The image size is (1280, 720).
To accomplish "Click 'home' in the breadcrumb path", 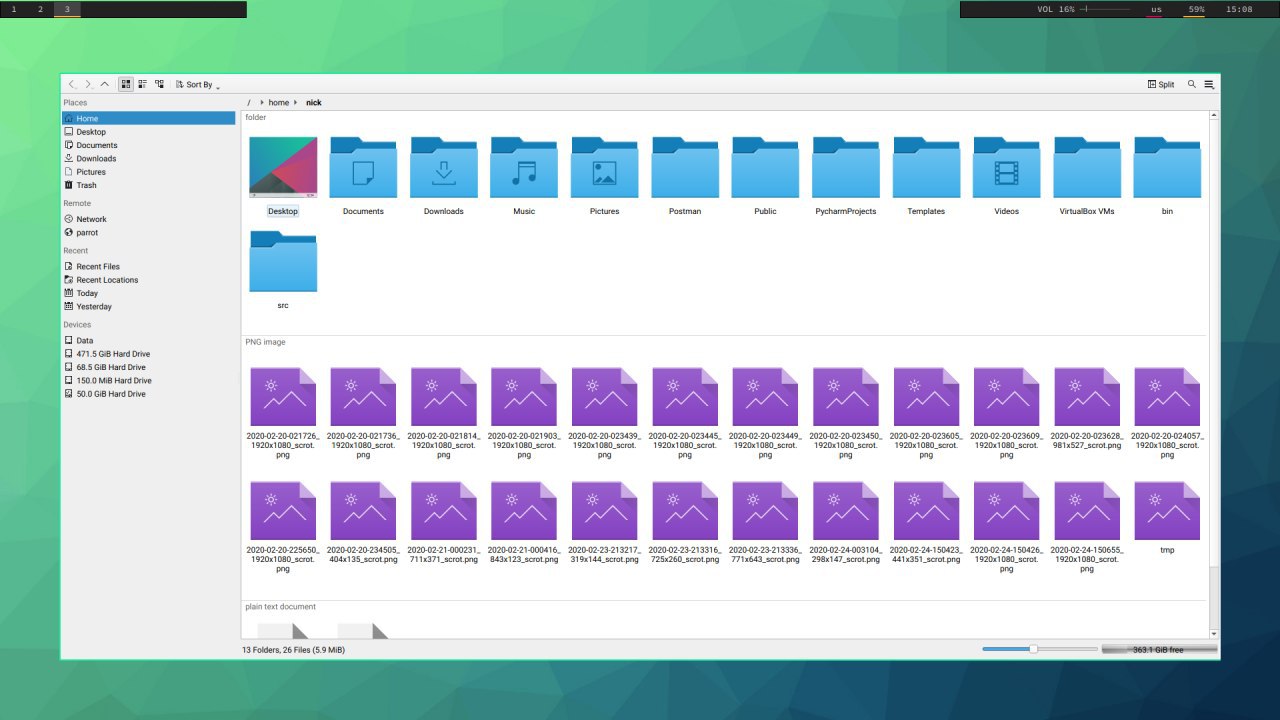I will tap(279, 103).
